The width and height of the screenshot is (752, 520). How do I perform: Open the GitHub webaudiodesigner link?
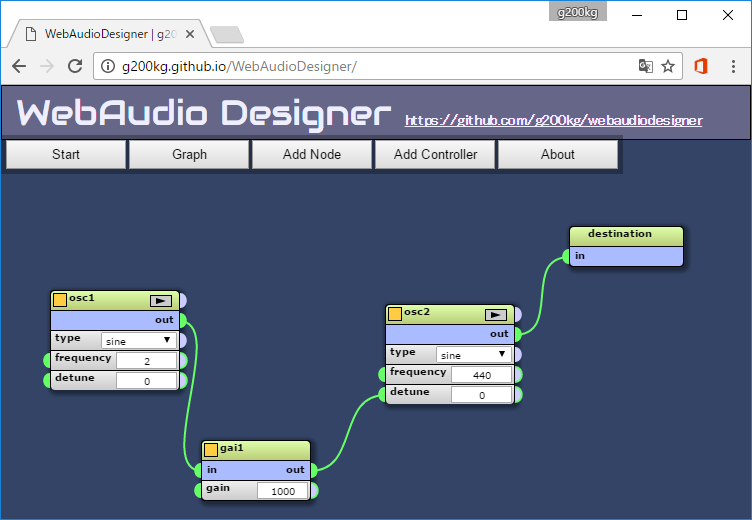(553, 120)
